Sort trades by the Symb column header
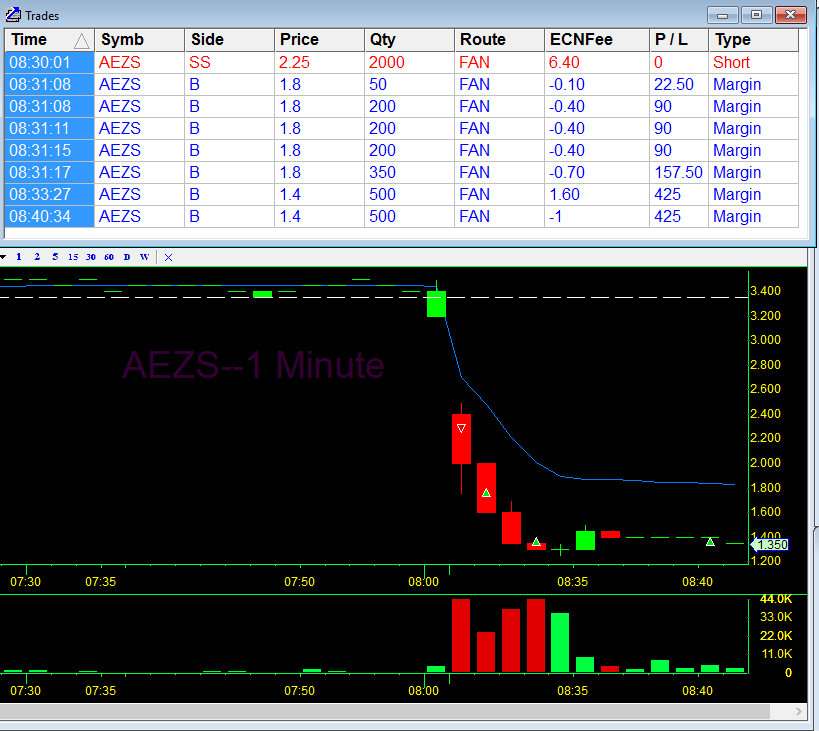The height and width of the screenshot is (731, 819). [139, 40]
